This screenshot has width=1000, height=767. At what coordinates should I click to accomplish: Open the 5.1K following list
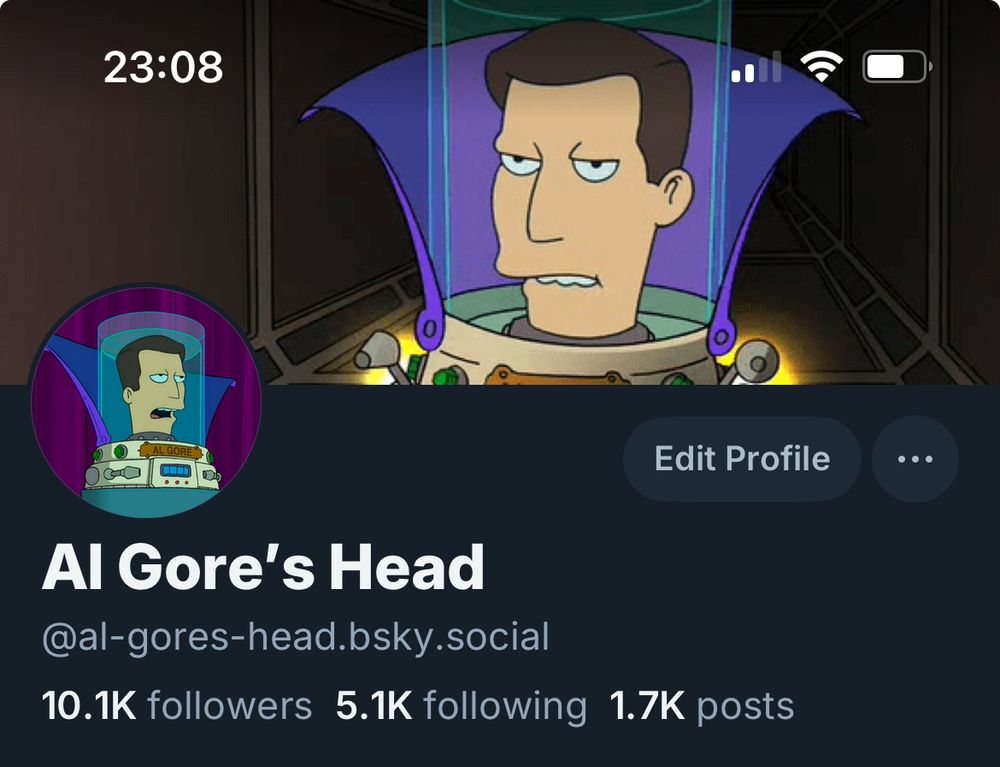coord(461,706)
